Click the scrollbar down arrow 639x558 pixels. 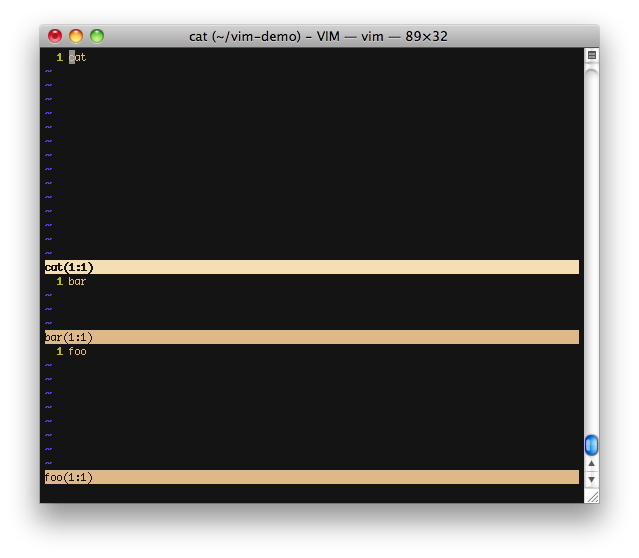tap(591, 479)
